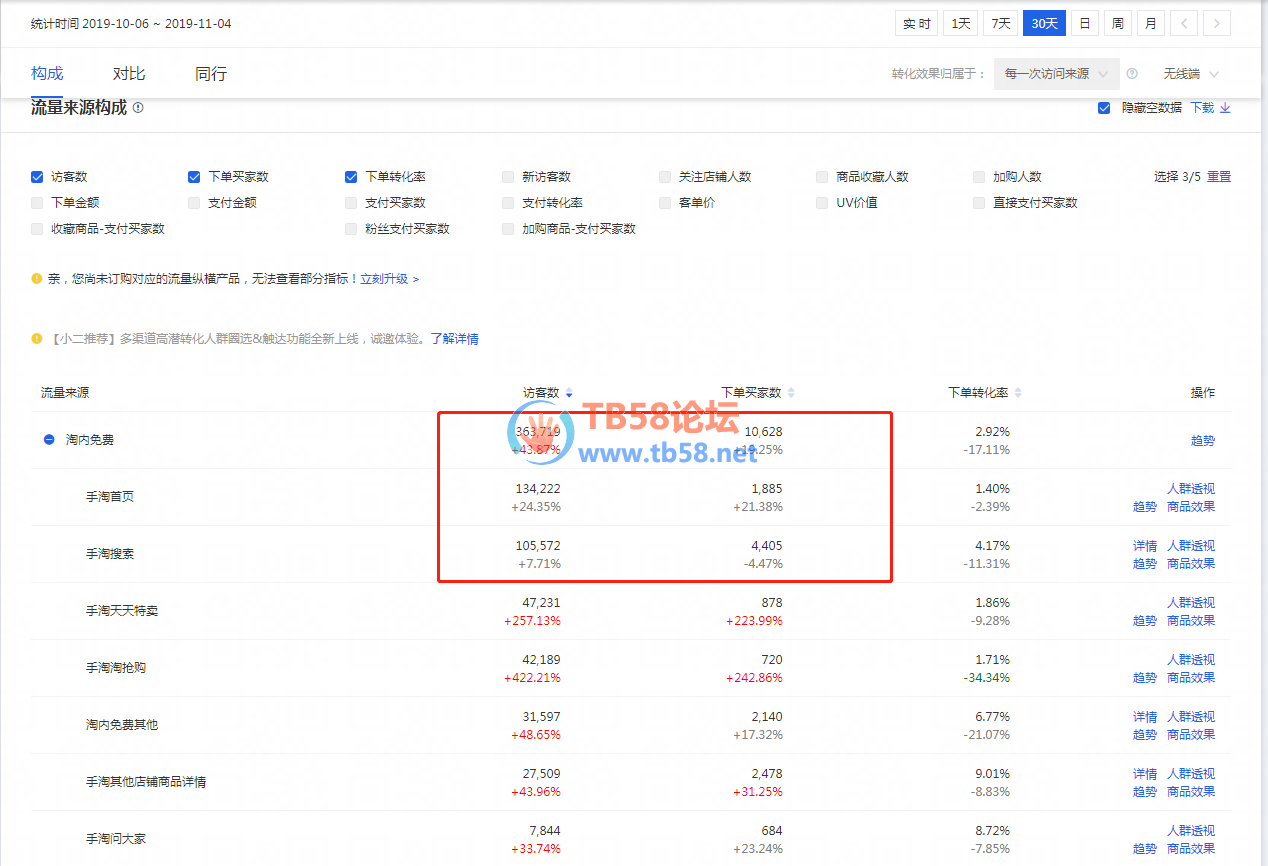Check the 粉丝支付买家数 checkbox

coord(351,229)
